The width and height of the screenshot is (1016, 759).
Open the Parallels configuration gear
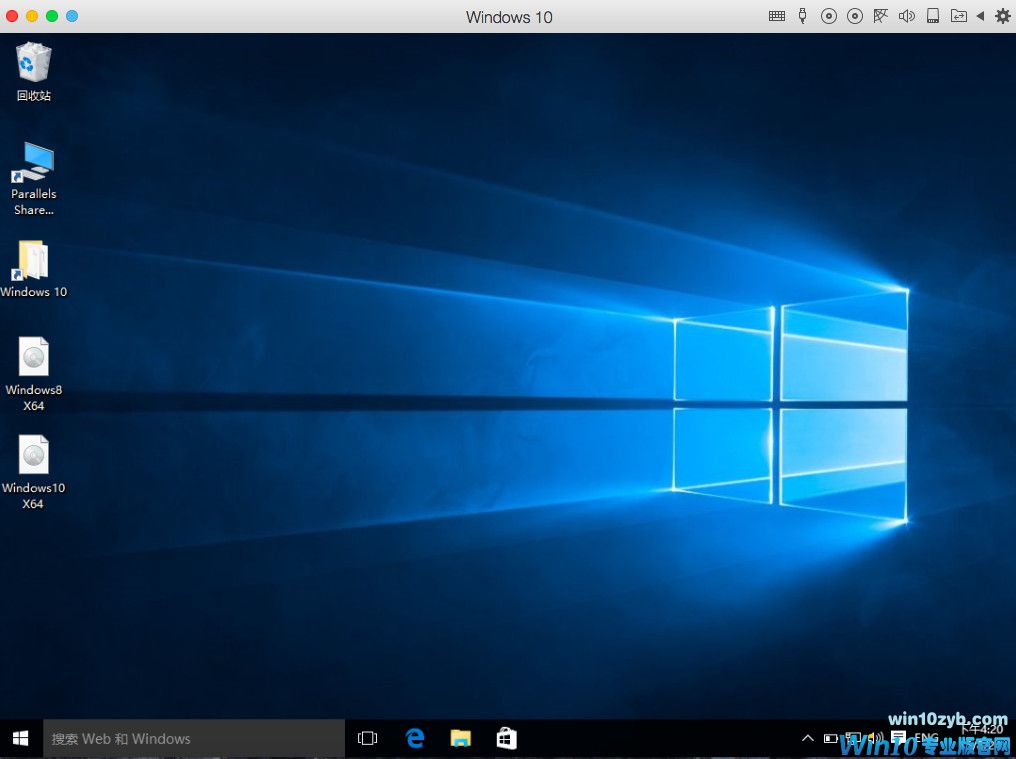(x=1002, y=16)
